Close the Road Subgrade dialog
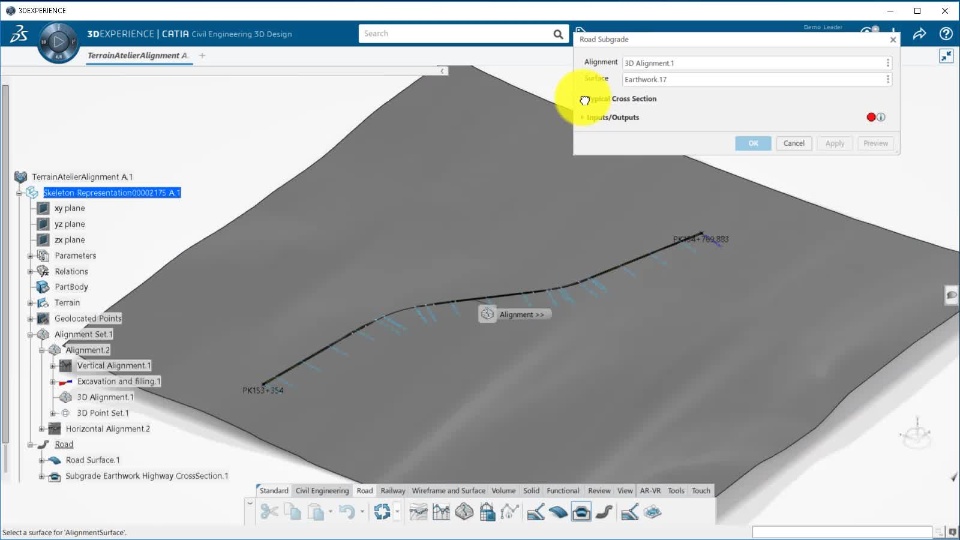Viewport: 960px width, 540px height. [893, 40]
